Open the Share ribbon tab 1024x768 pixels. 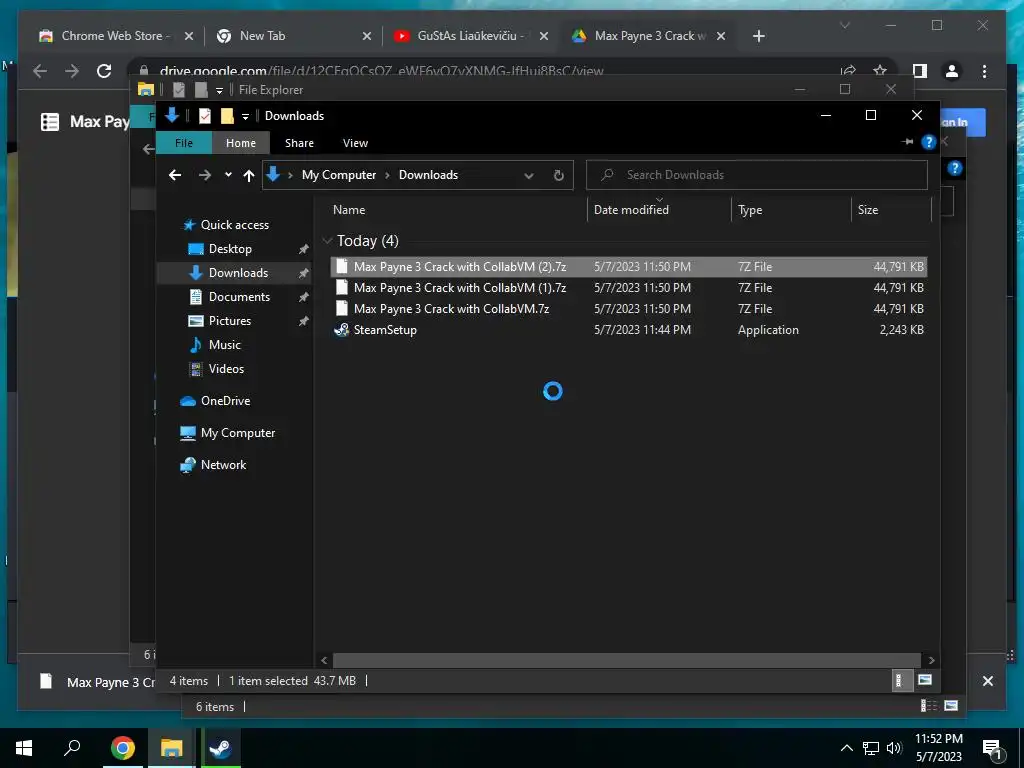299,143
